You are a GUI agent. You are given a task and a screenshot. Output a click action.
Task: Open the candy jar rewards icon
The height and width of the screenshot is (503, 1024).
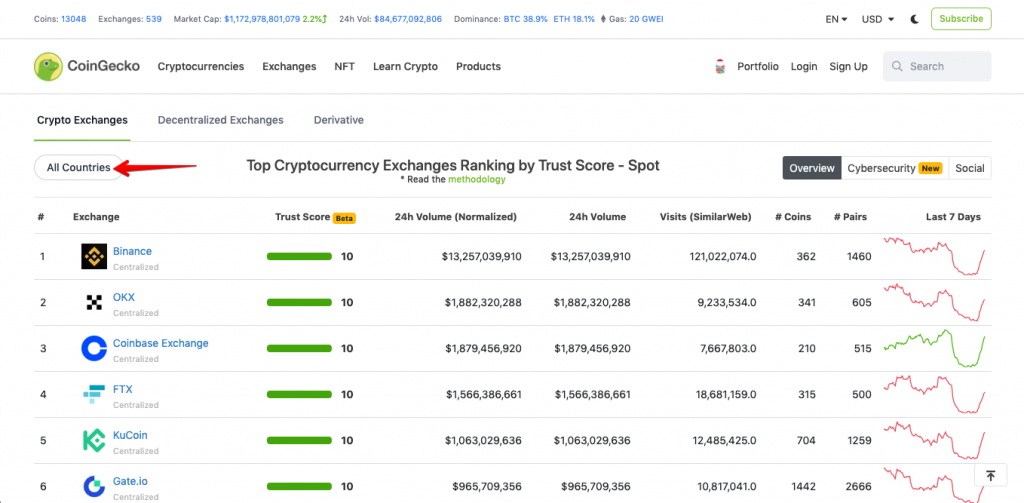[720, 67]
